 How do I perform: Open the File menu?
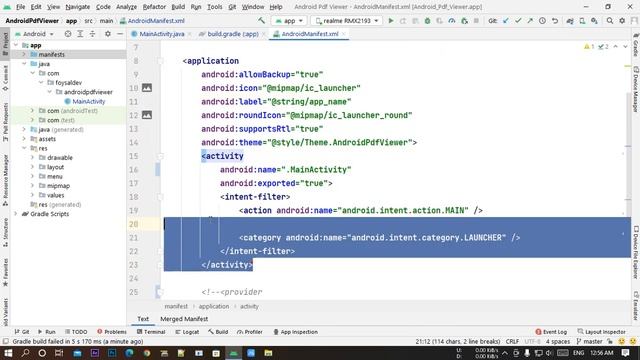[20, 7]
